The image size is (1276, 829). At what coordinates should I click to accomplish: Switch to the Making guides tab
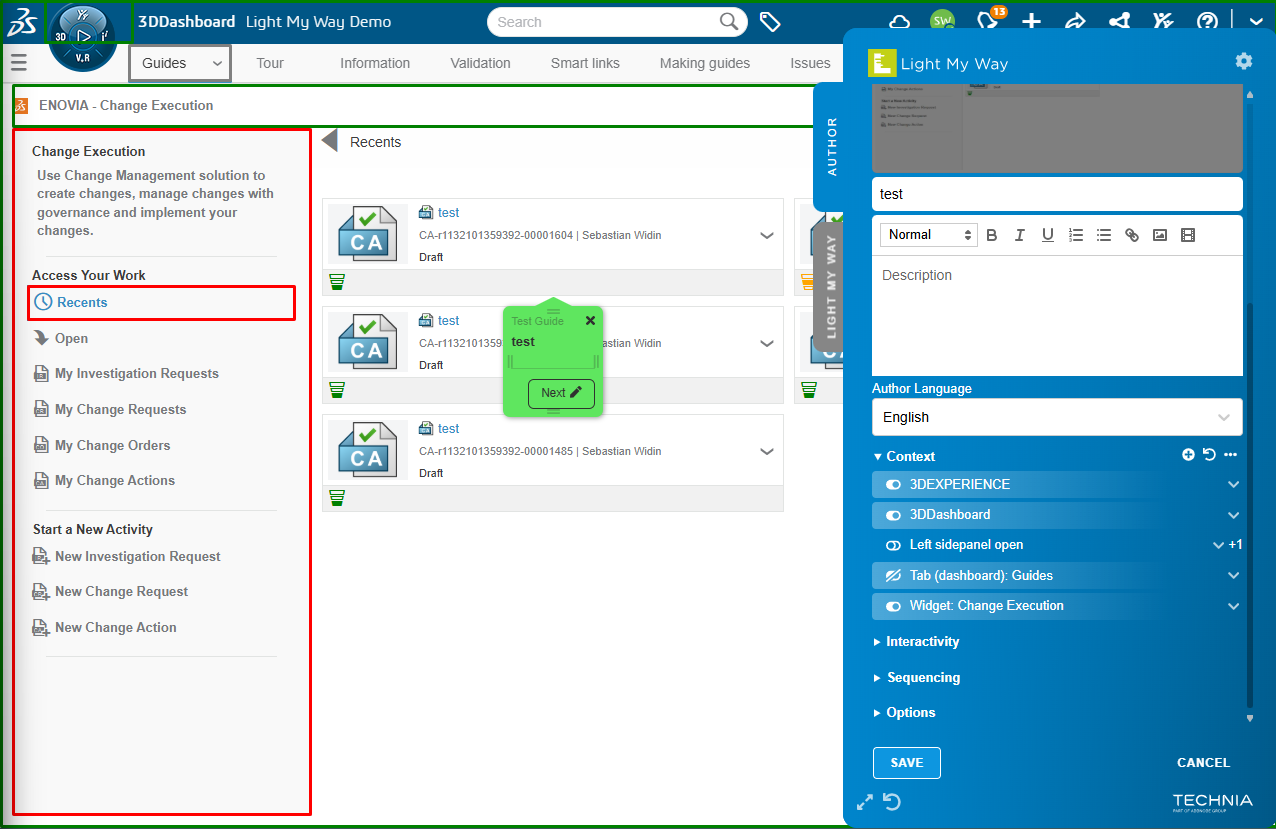705,63
